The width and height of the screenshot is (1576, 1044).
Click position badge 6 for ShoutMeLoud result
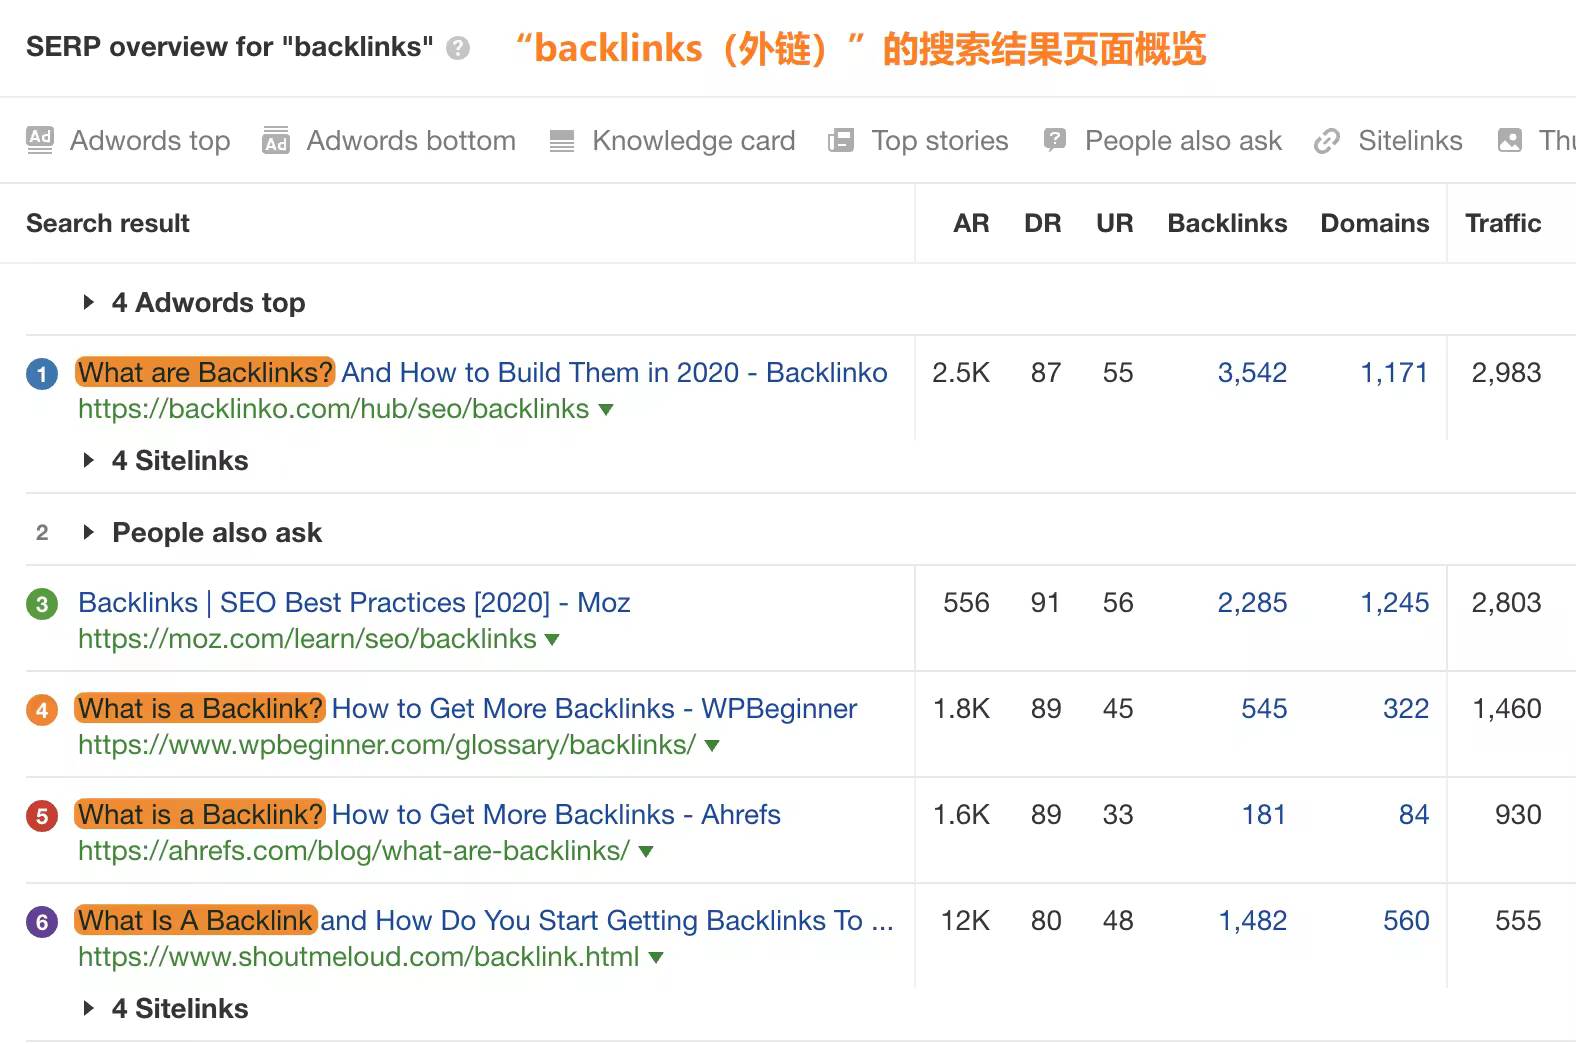pos(42,922)
